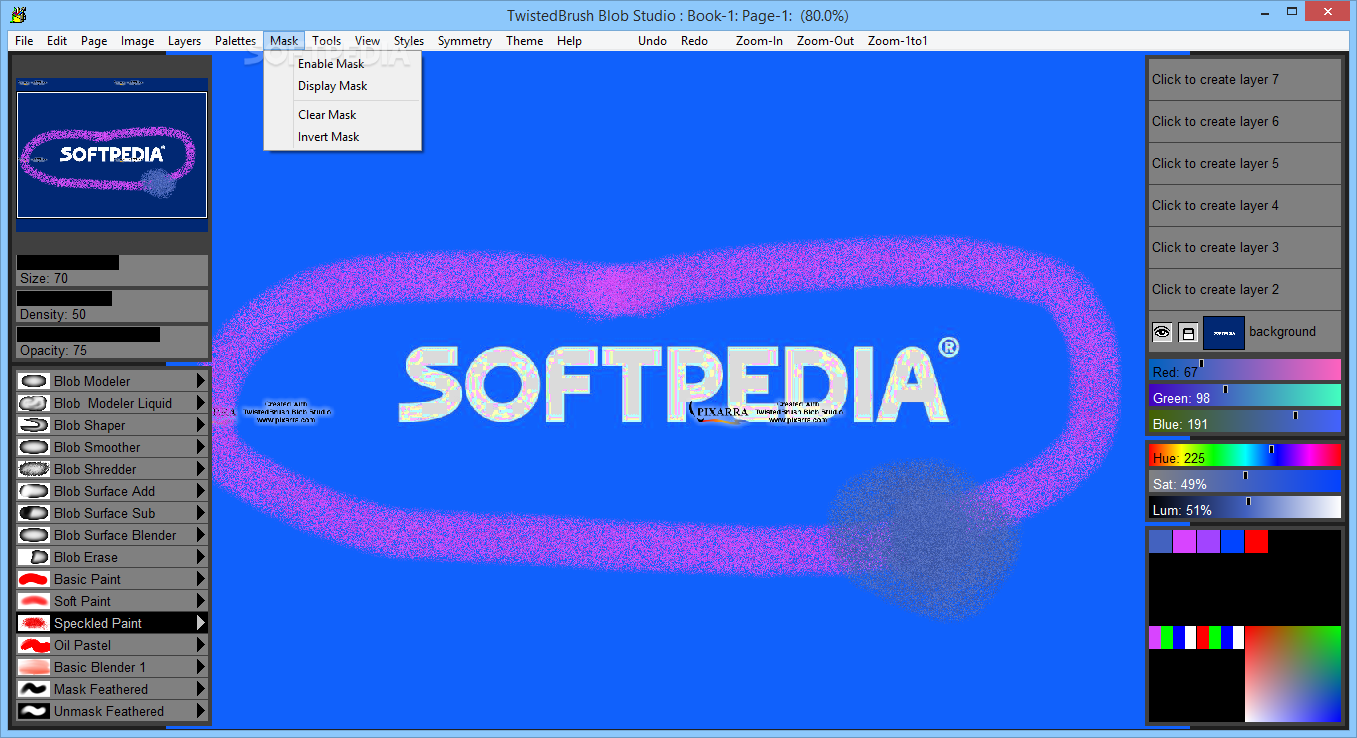Open the Styles menu
This screenshot has width=1357, height=738.
coord(409,41)
